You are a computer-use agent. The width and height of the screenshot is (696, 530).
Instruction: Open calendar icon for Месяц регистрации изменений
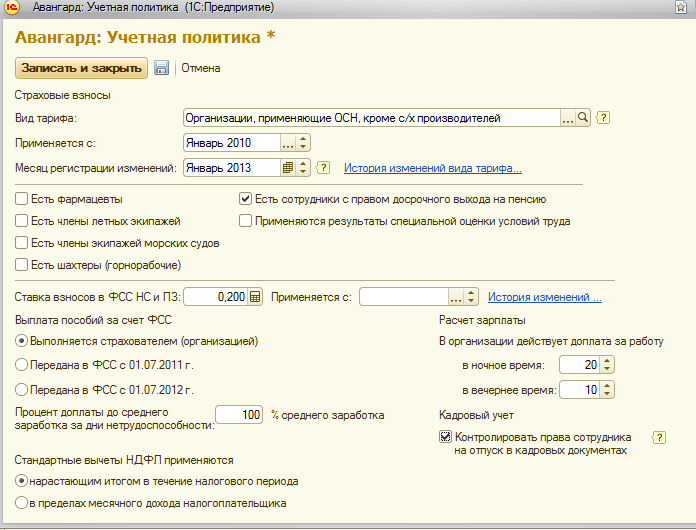pyautogui.click(x=288, y=168)
